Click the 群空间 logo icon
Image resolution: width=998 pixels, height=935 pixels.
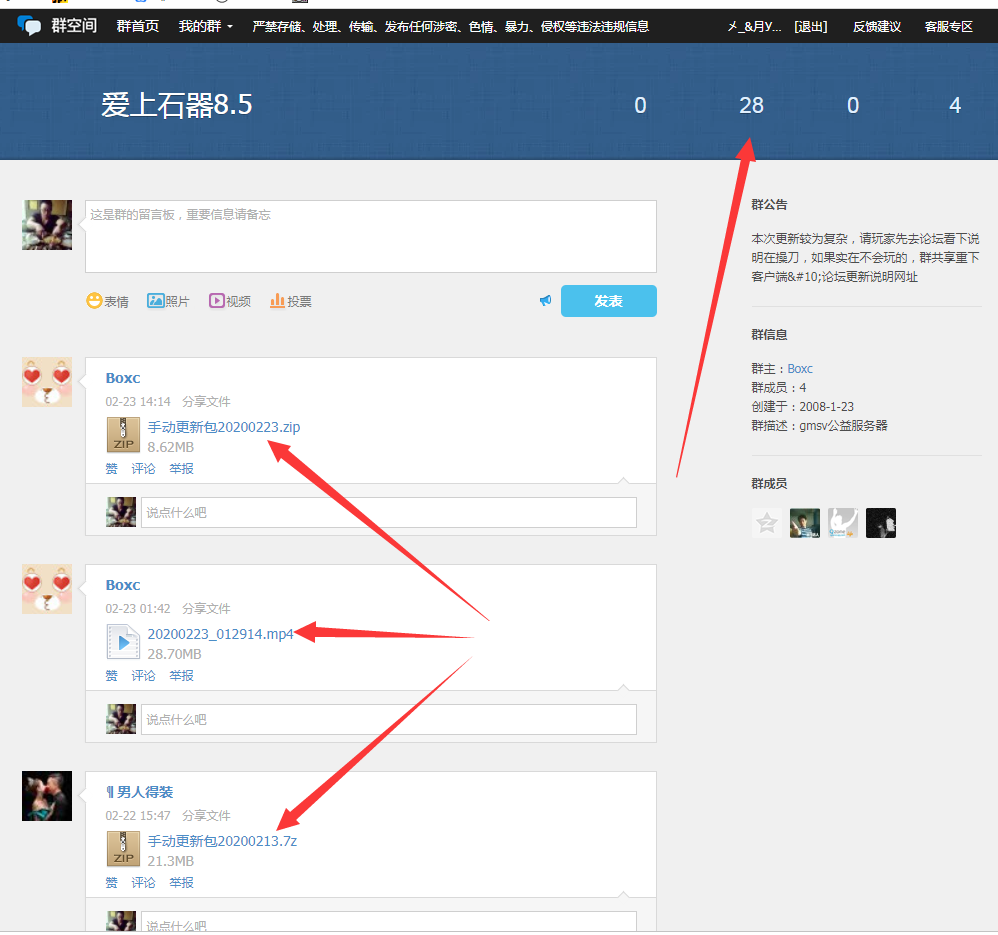pos(29,26)
